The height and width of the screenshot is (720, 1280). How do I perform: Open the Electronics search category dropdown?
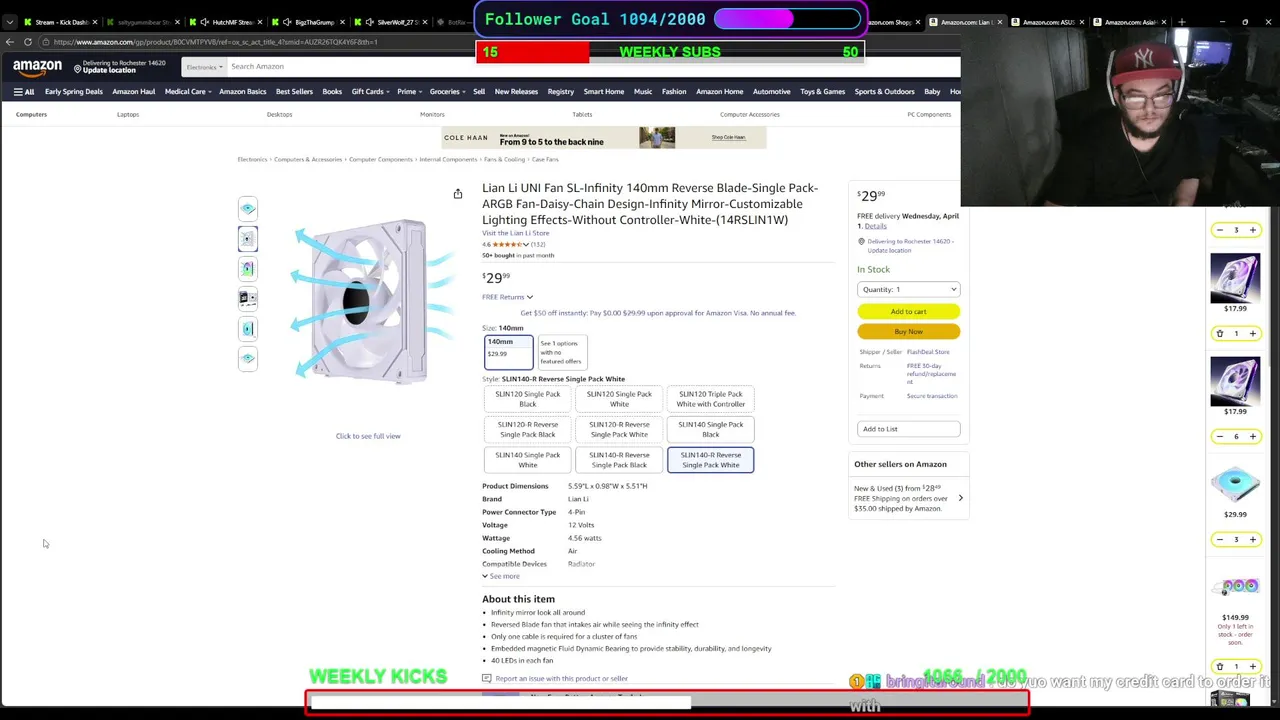point(203,67)
